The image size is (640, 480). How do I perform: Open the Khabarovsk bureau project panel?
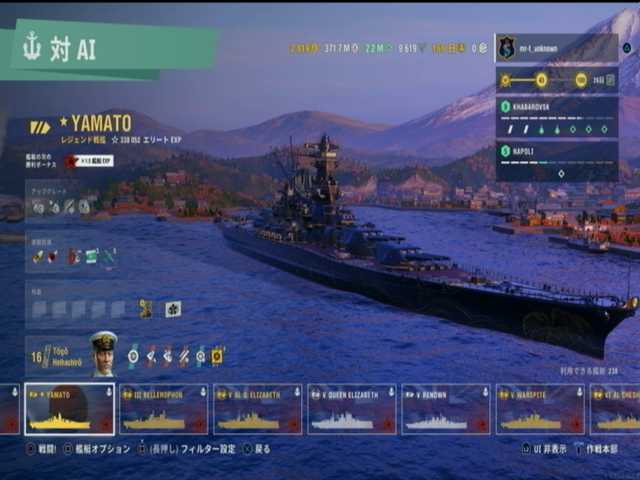coord(557,118)
